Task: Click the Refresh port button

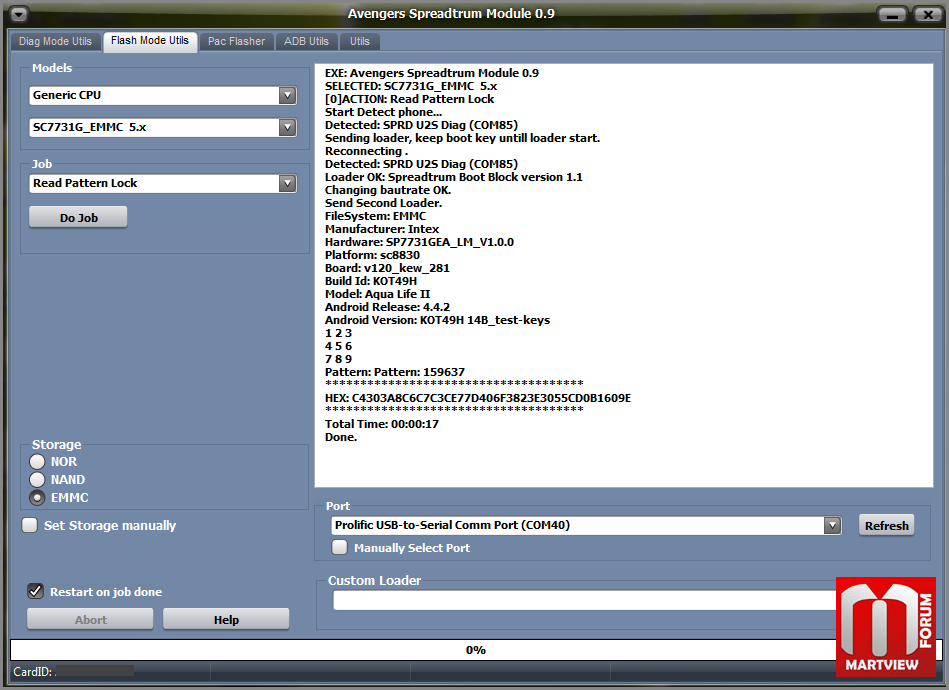Action: [x=887, y=525]
